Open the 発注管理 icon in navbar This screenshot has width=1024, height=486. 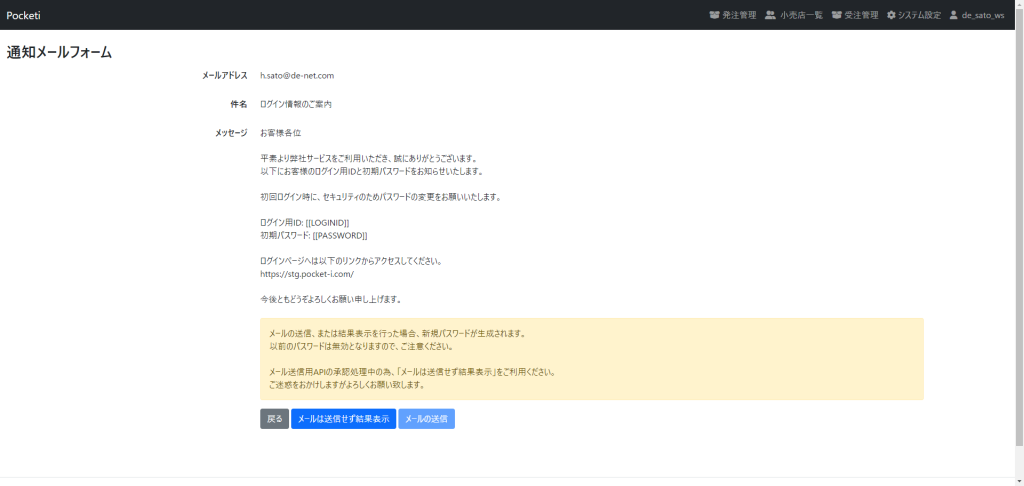[714, 15]
